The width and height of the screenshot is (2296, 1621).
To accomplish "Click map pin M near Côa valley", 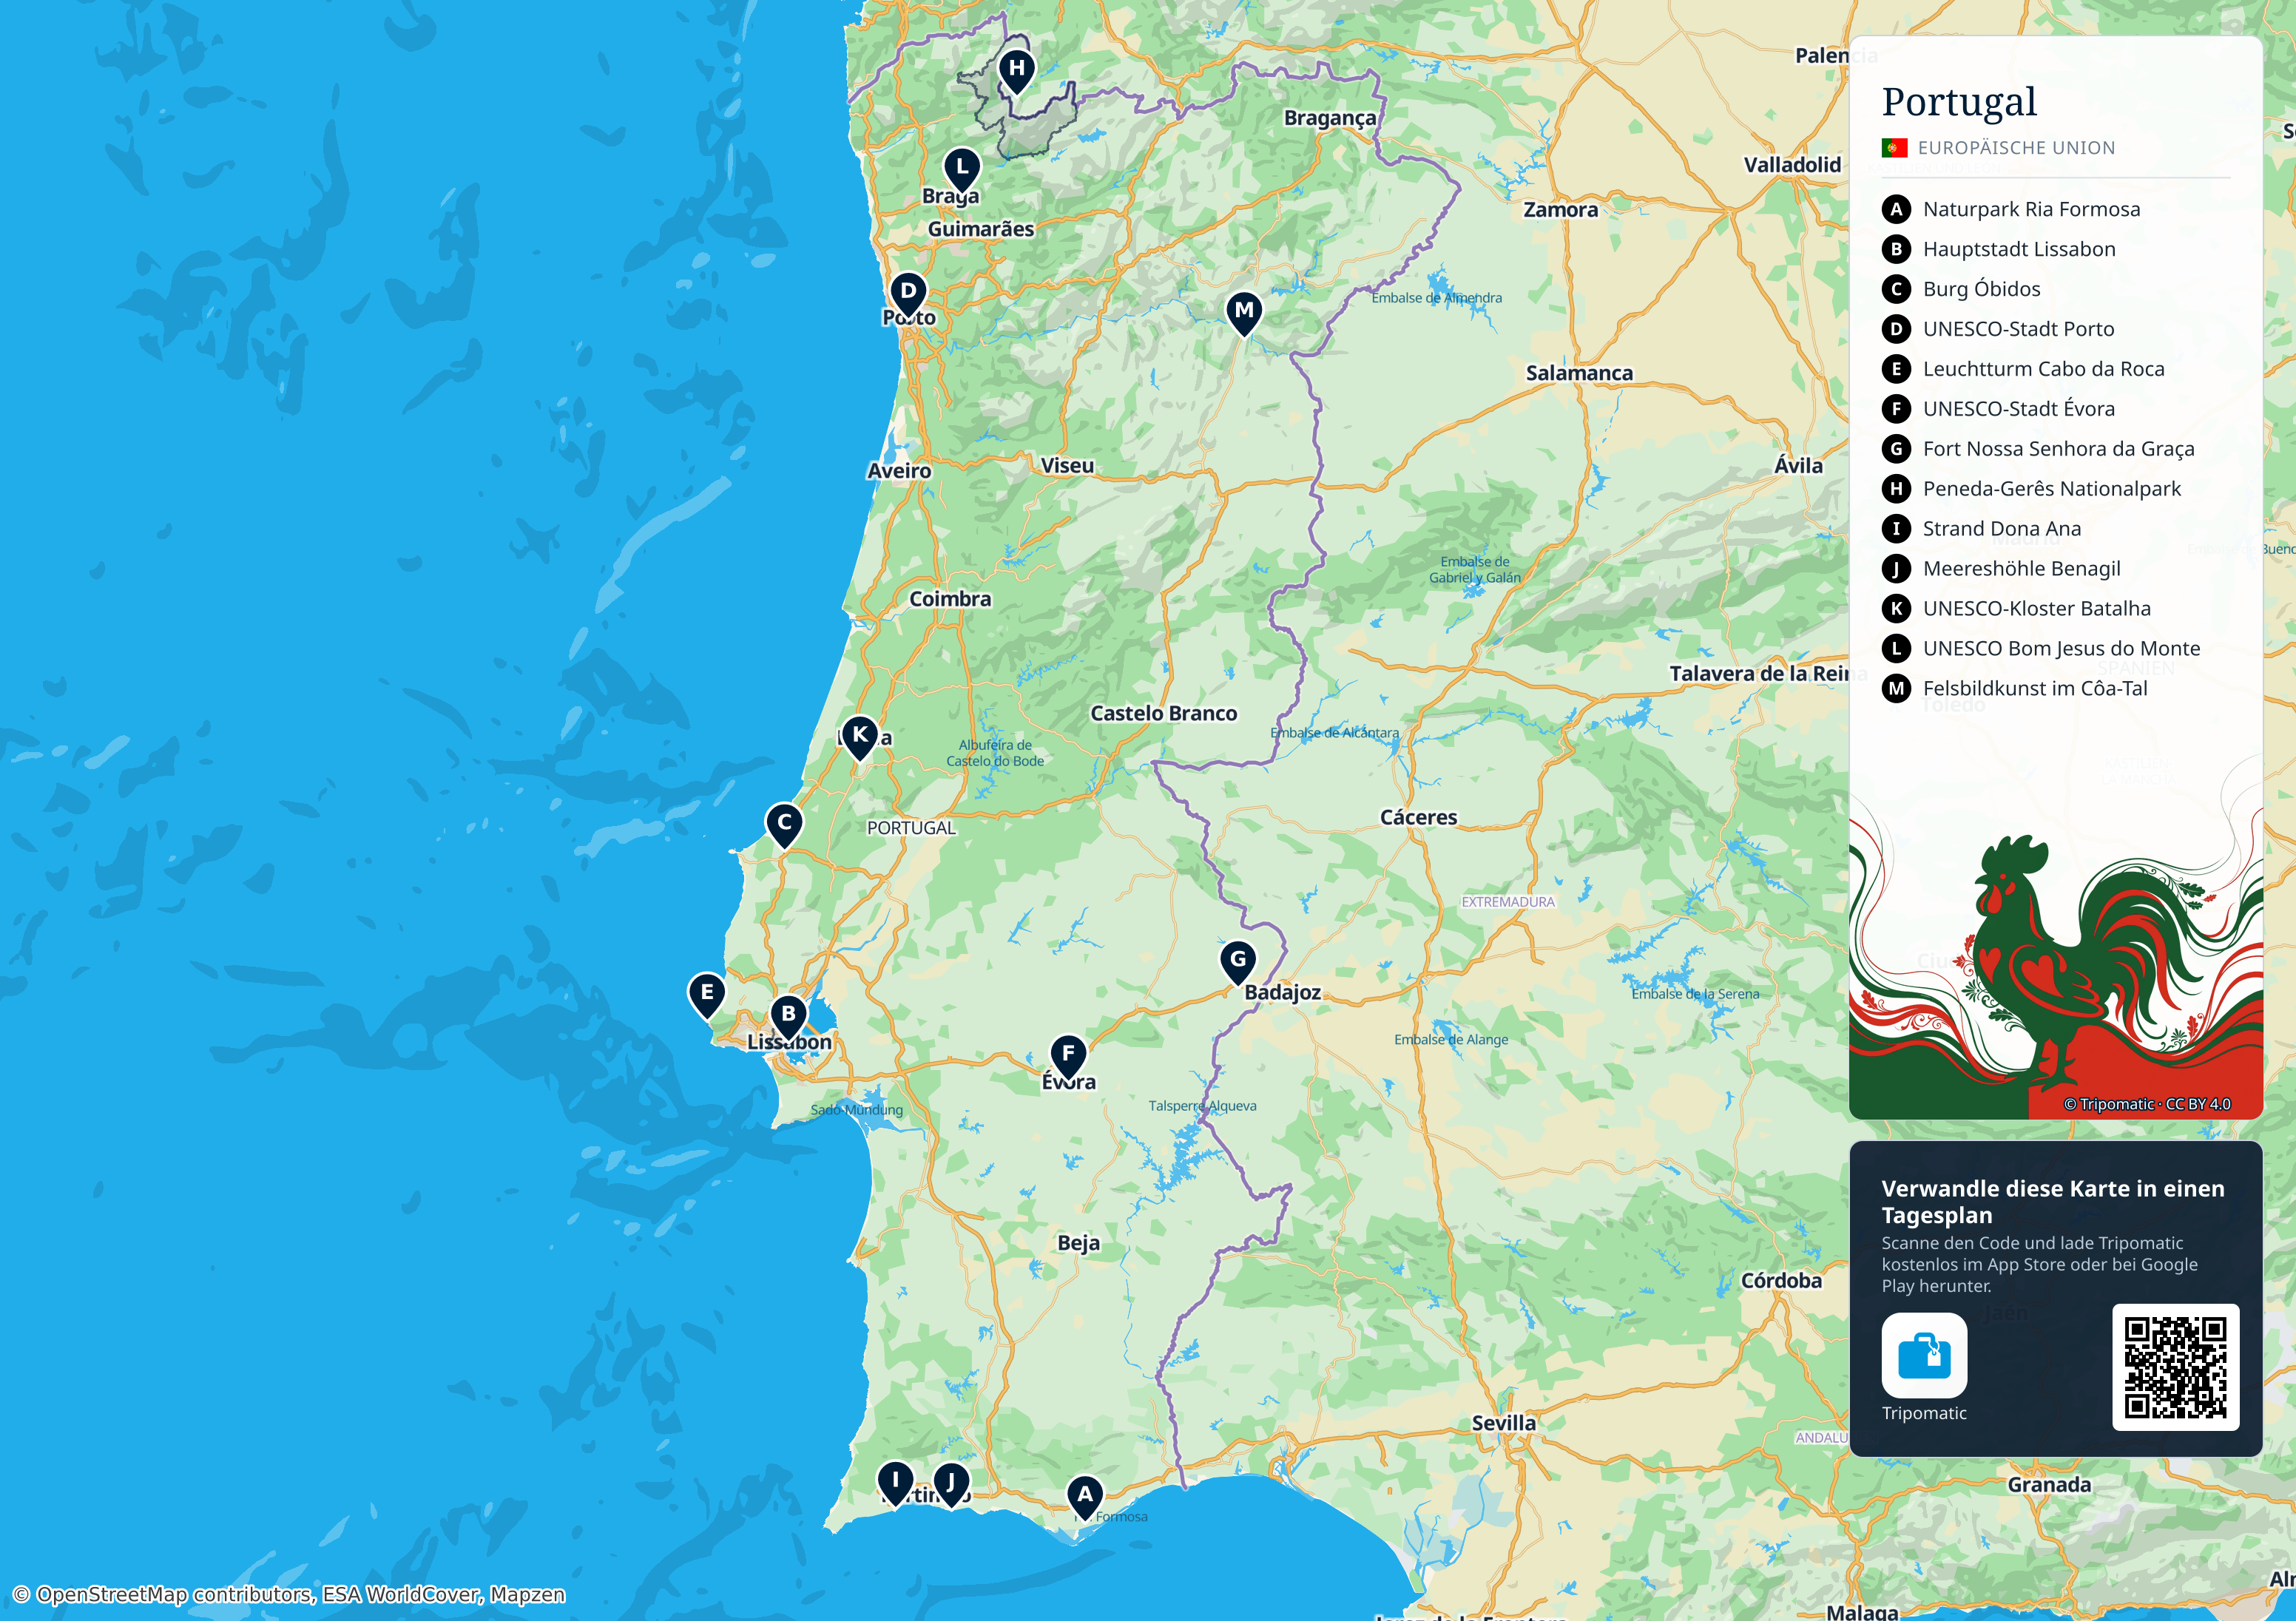I will pyautogui.click(x=1244, y=313).
